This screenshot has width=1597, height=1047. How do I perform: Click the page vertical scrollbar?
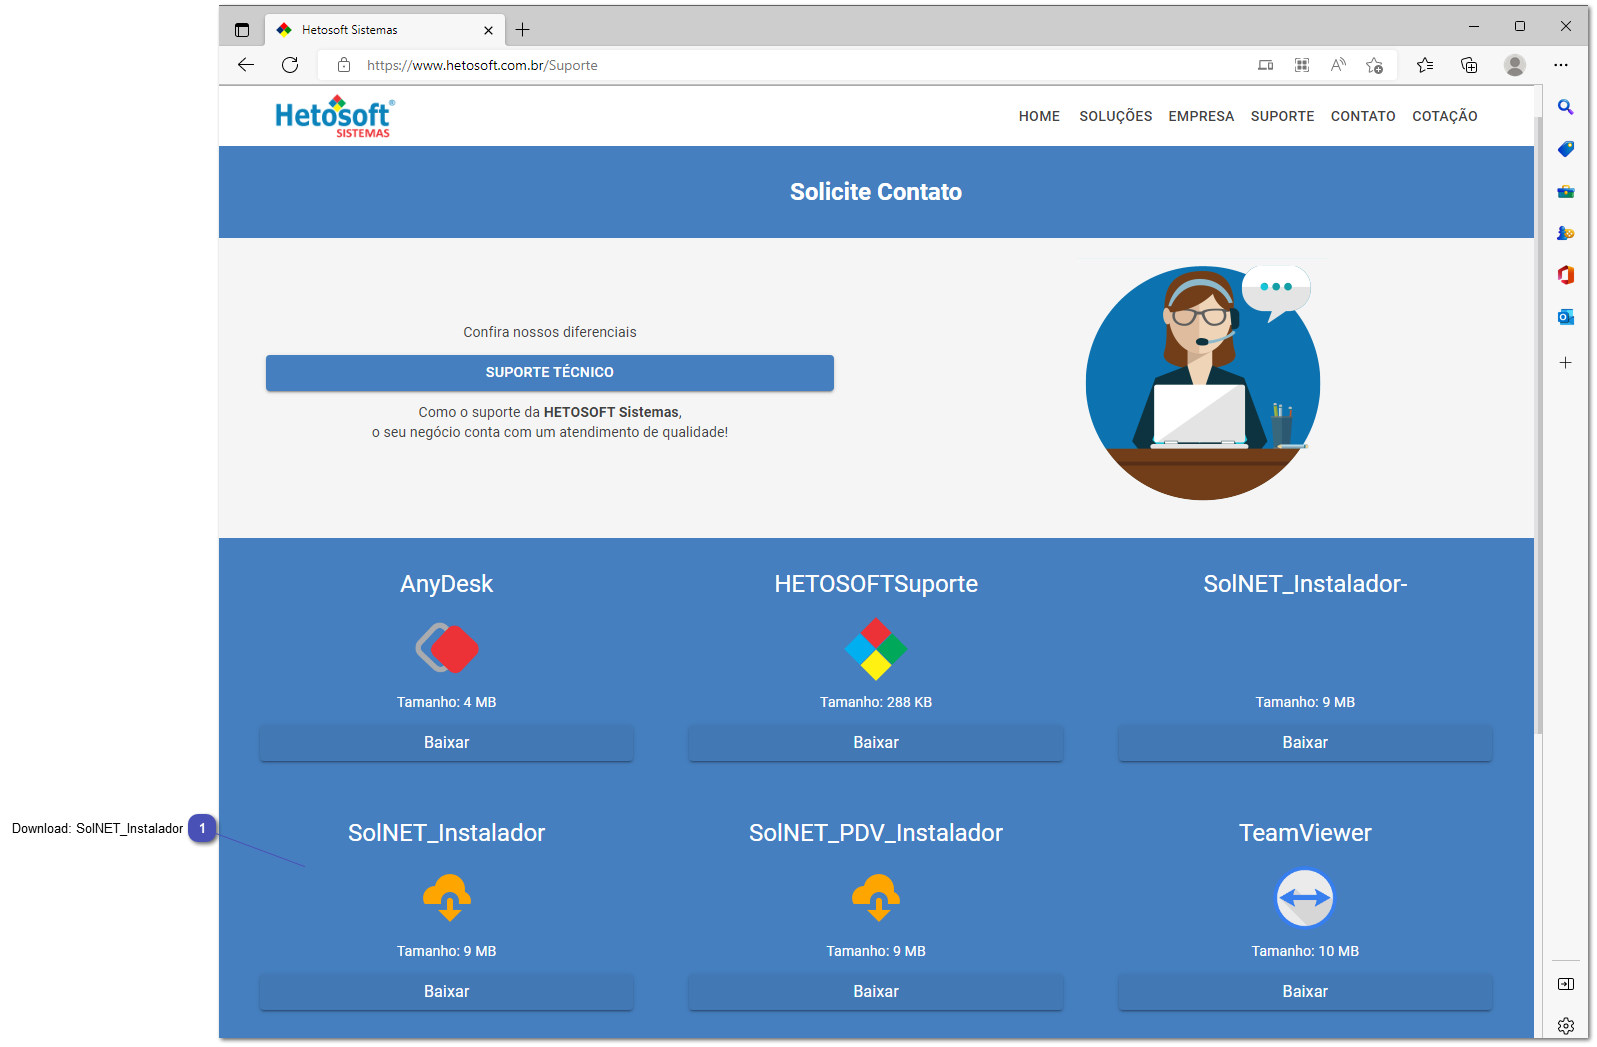tap(1539, 425)
